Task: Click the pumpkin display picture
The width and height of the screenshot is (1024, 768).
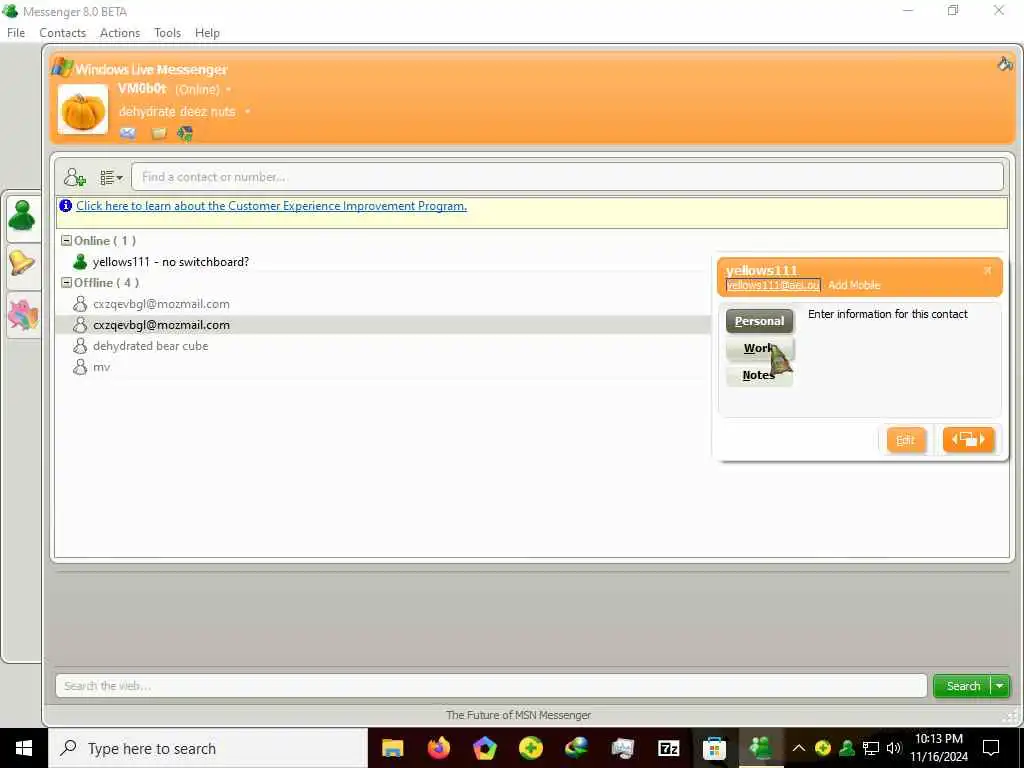Action: click(x=83, y=109)
